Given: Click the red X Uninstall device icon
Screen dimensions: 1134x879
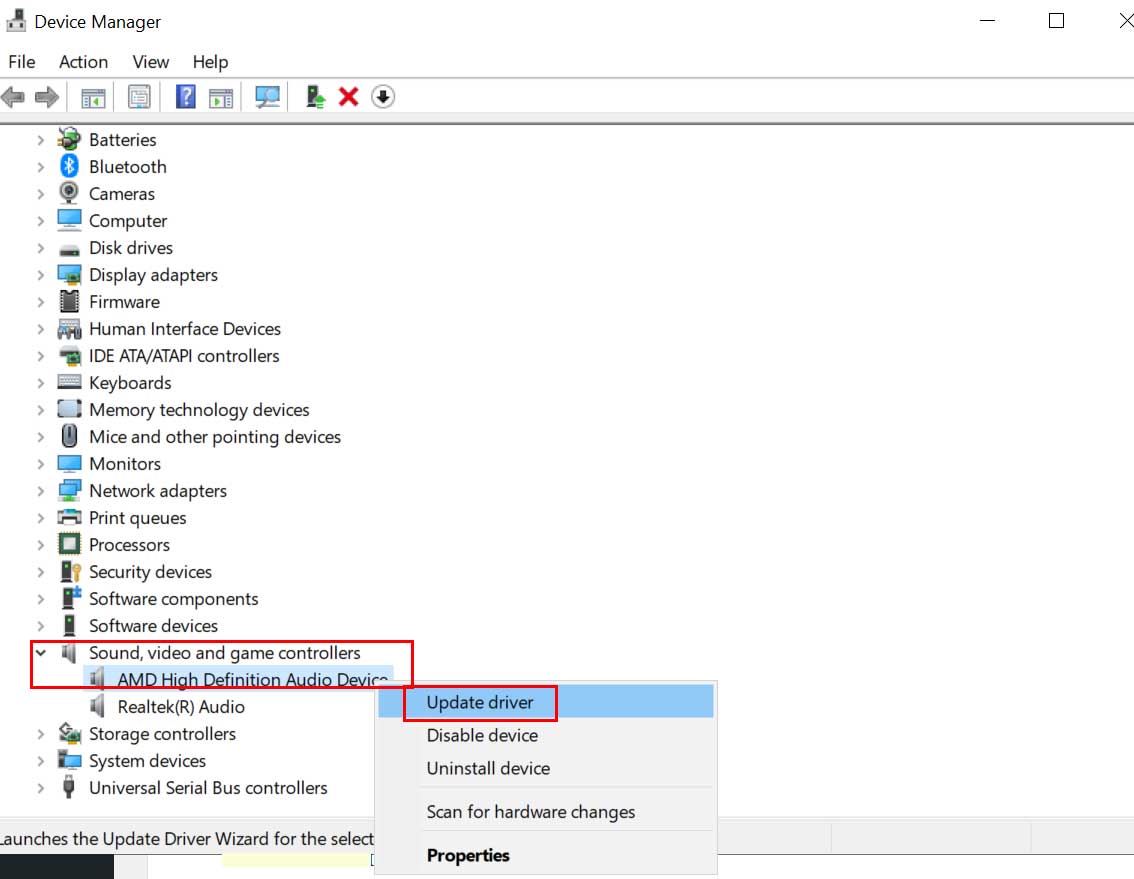Looking at the screenshot, I should tap(348, 97).
